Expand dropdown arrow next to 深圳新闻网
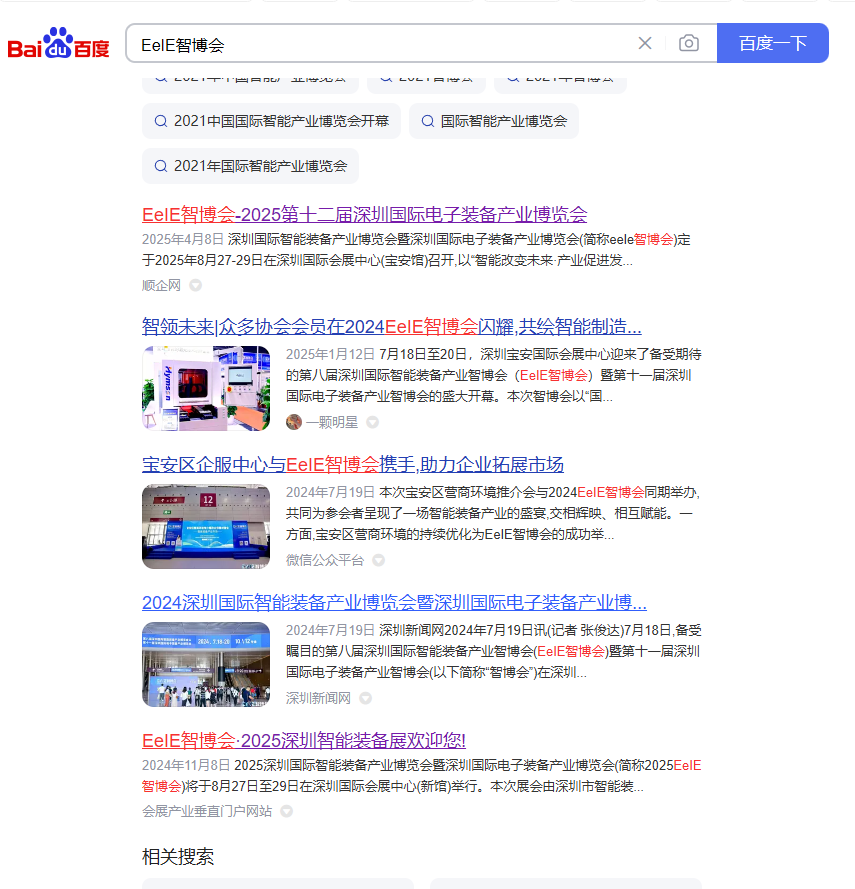855x889 pixels. 366,698
